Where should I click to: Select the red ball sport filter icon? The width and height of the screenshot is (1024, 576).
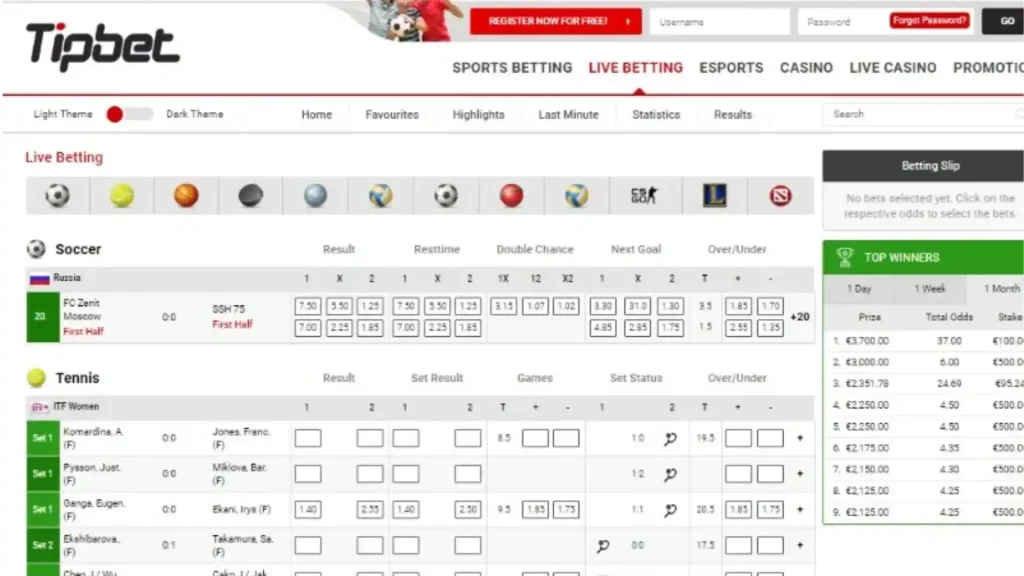point(511,195)
